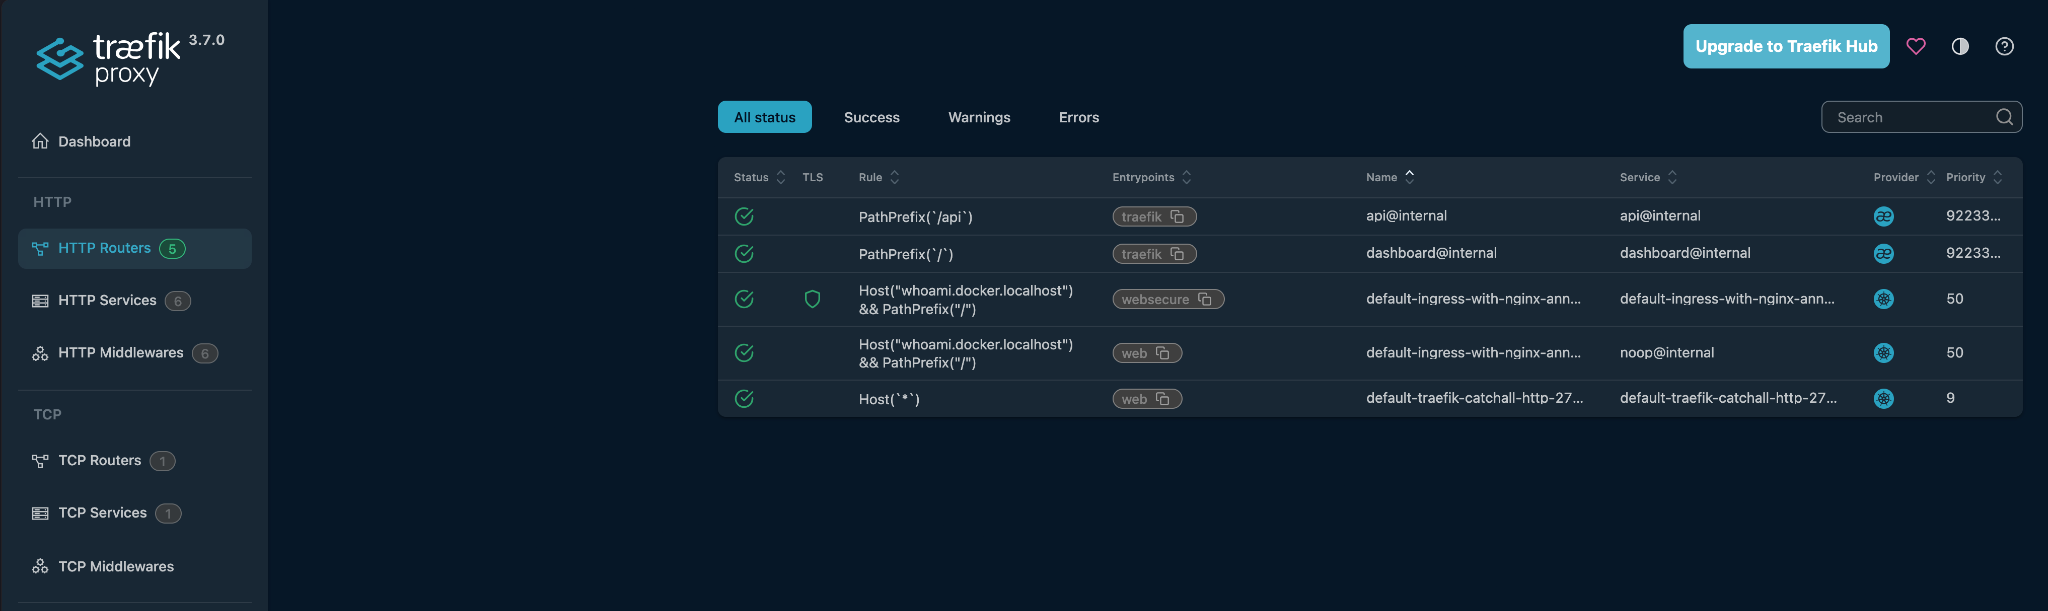Click Upgrade to Traefik Hub button
This screenshot has width=2048, height=611.
tap(1786, 46)
